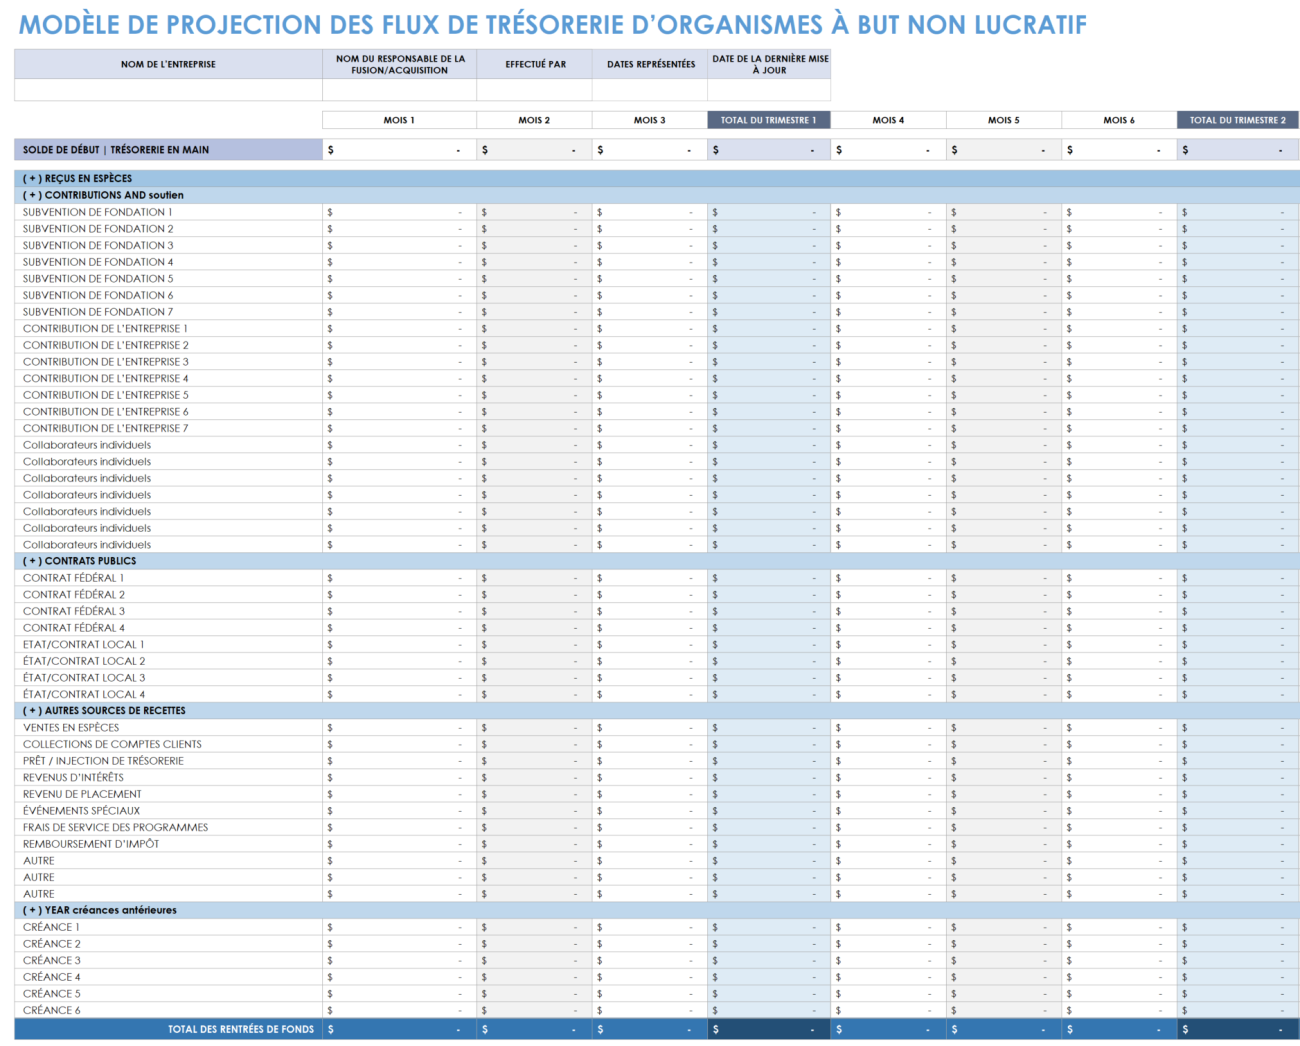Click REVENUS D'INTÉRÊTS amount for MOIS 5

click(1003, 777)
